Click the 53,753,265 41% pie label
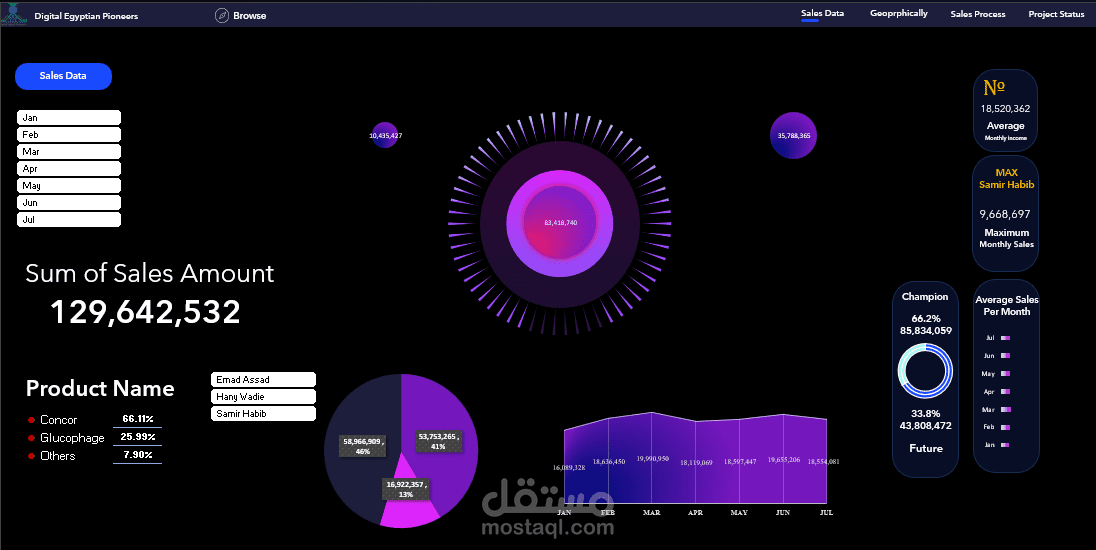This screenshot has width=1096, height=550. pyautogui.click(x=438, y=441)
